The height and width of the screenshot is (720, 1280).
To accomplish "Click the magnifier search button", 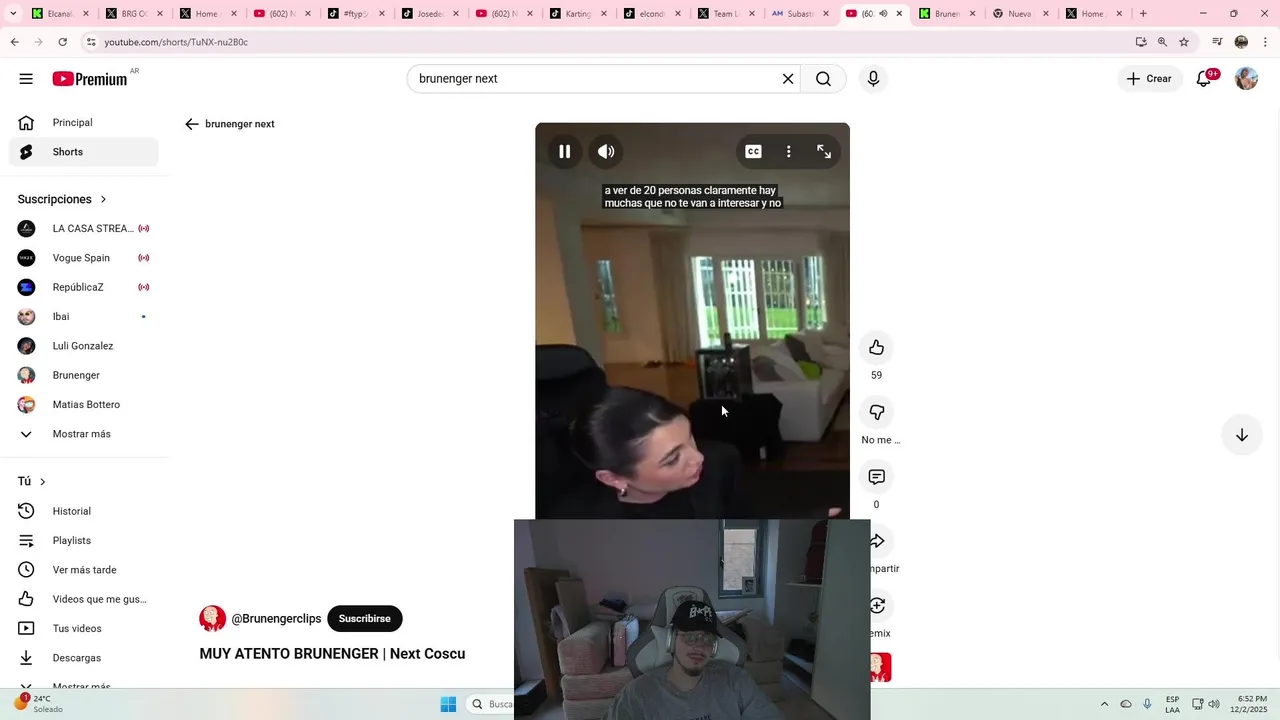I will pos(823,79).
